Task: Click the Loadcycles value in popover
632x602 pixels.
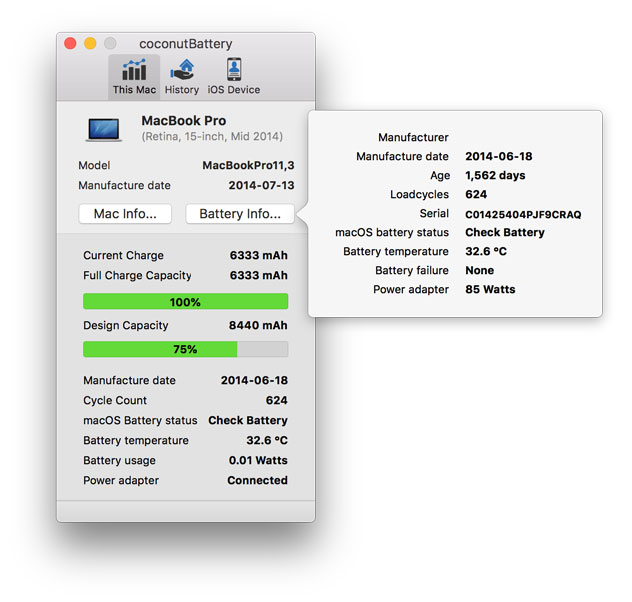Action: (476, 194)
